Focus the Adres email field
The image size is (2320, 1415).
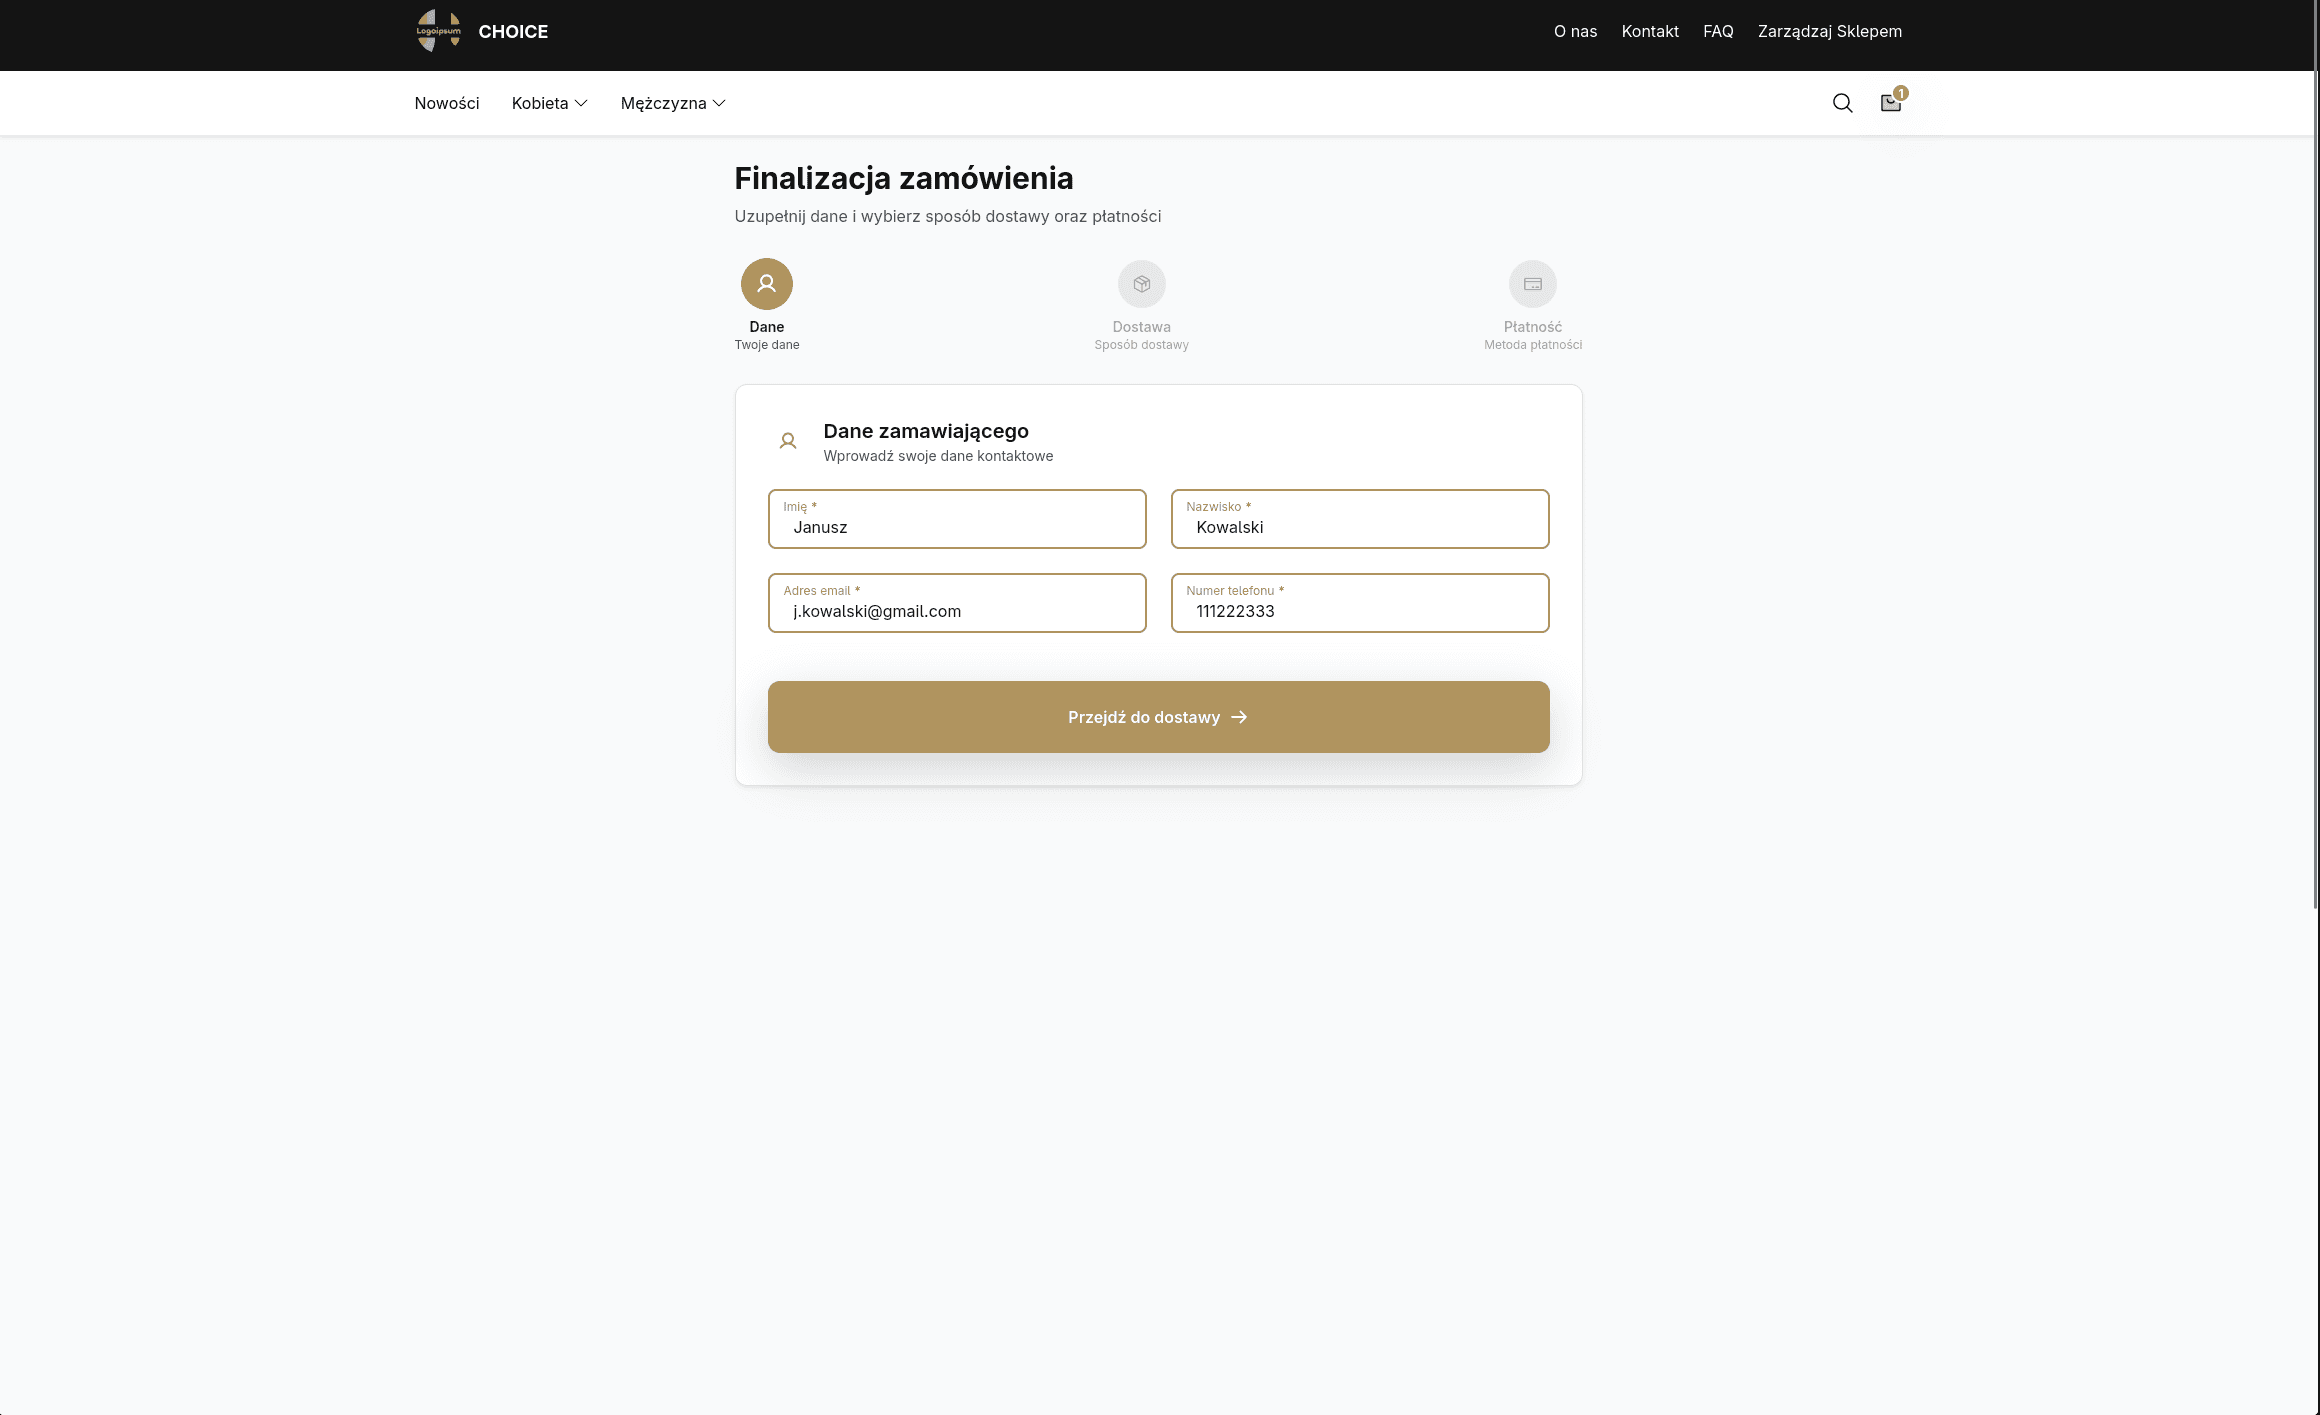tap(957, 603)
